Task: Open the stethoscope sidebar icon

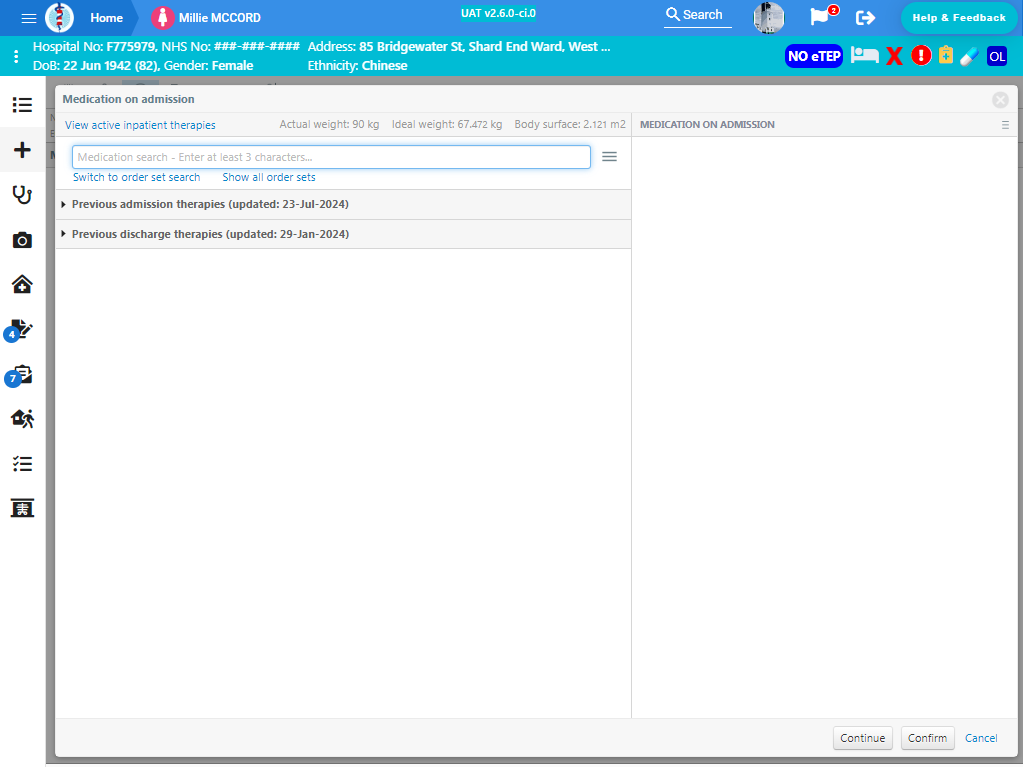Action: pyautogui.click(x=22, y=194)
